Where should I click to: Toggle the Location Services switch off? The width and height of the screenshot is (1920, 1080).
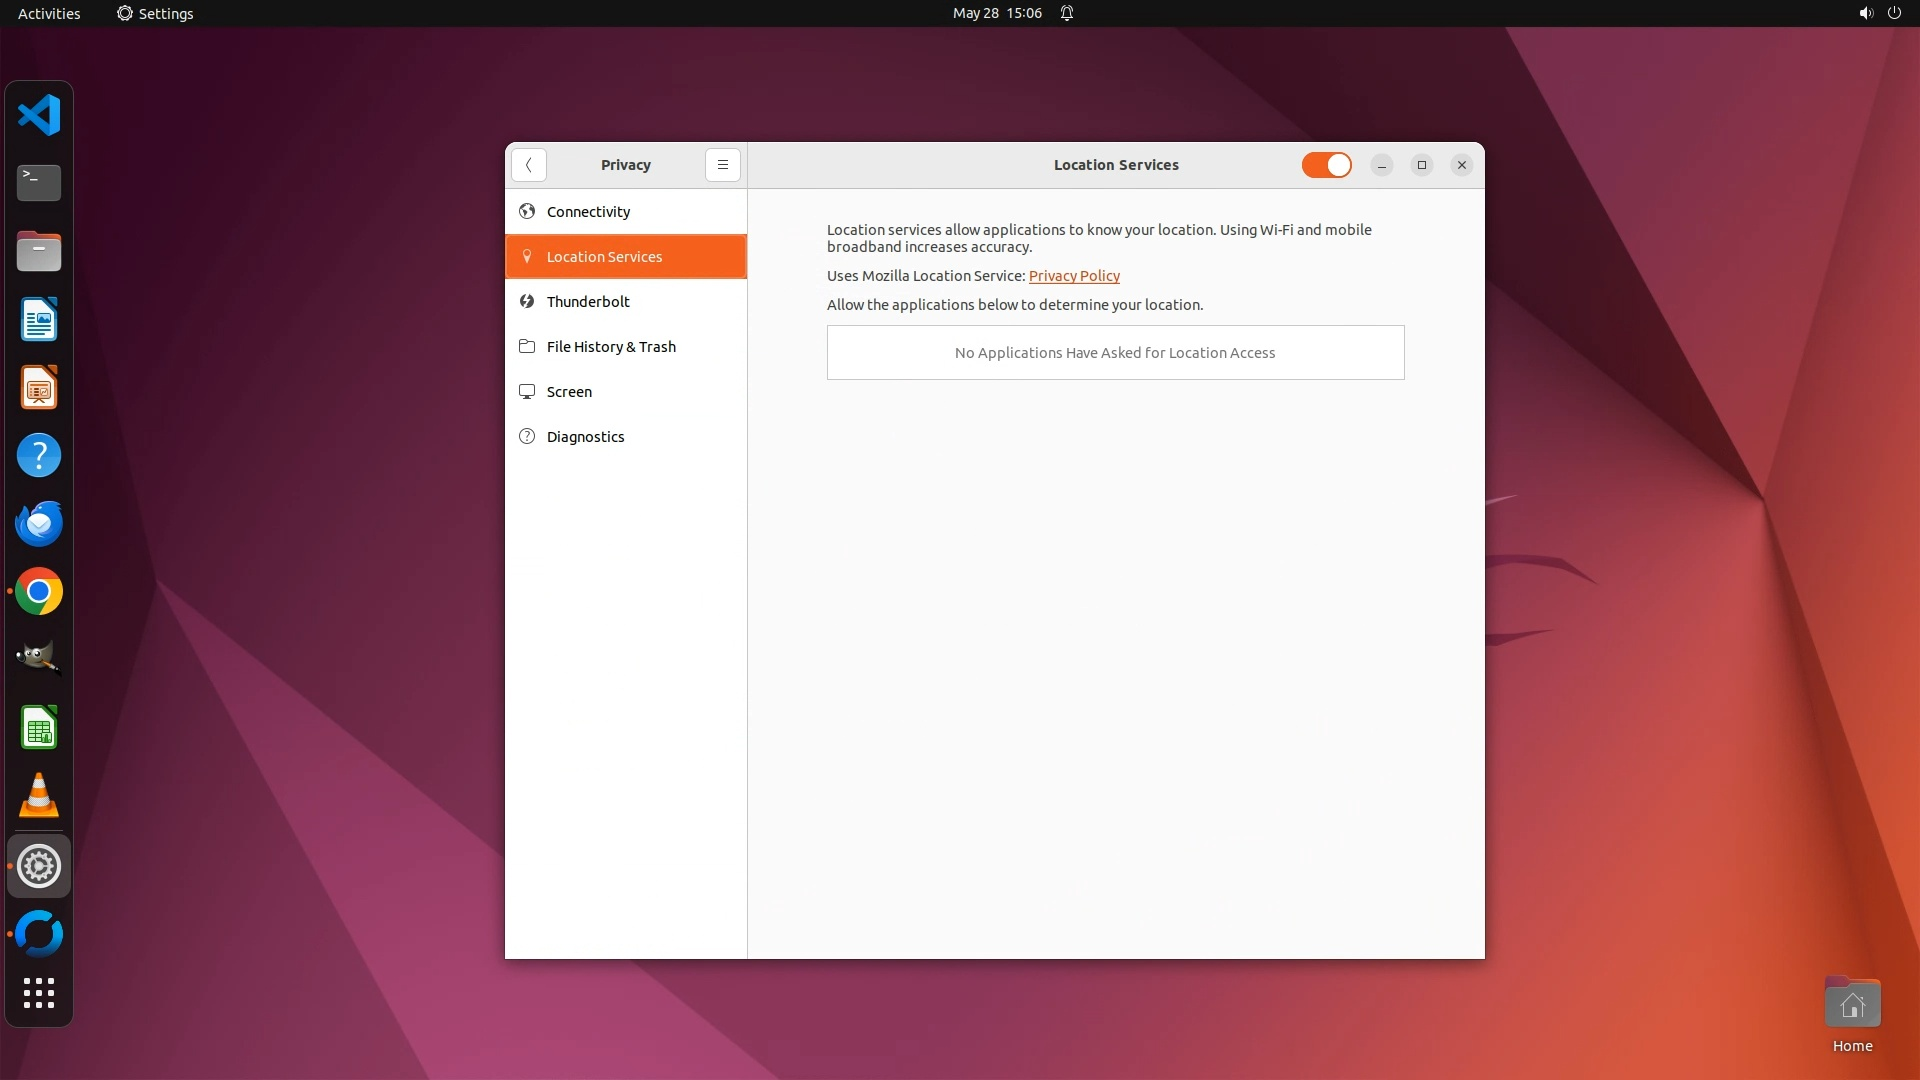tap(1326, 165)
